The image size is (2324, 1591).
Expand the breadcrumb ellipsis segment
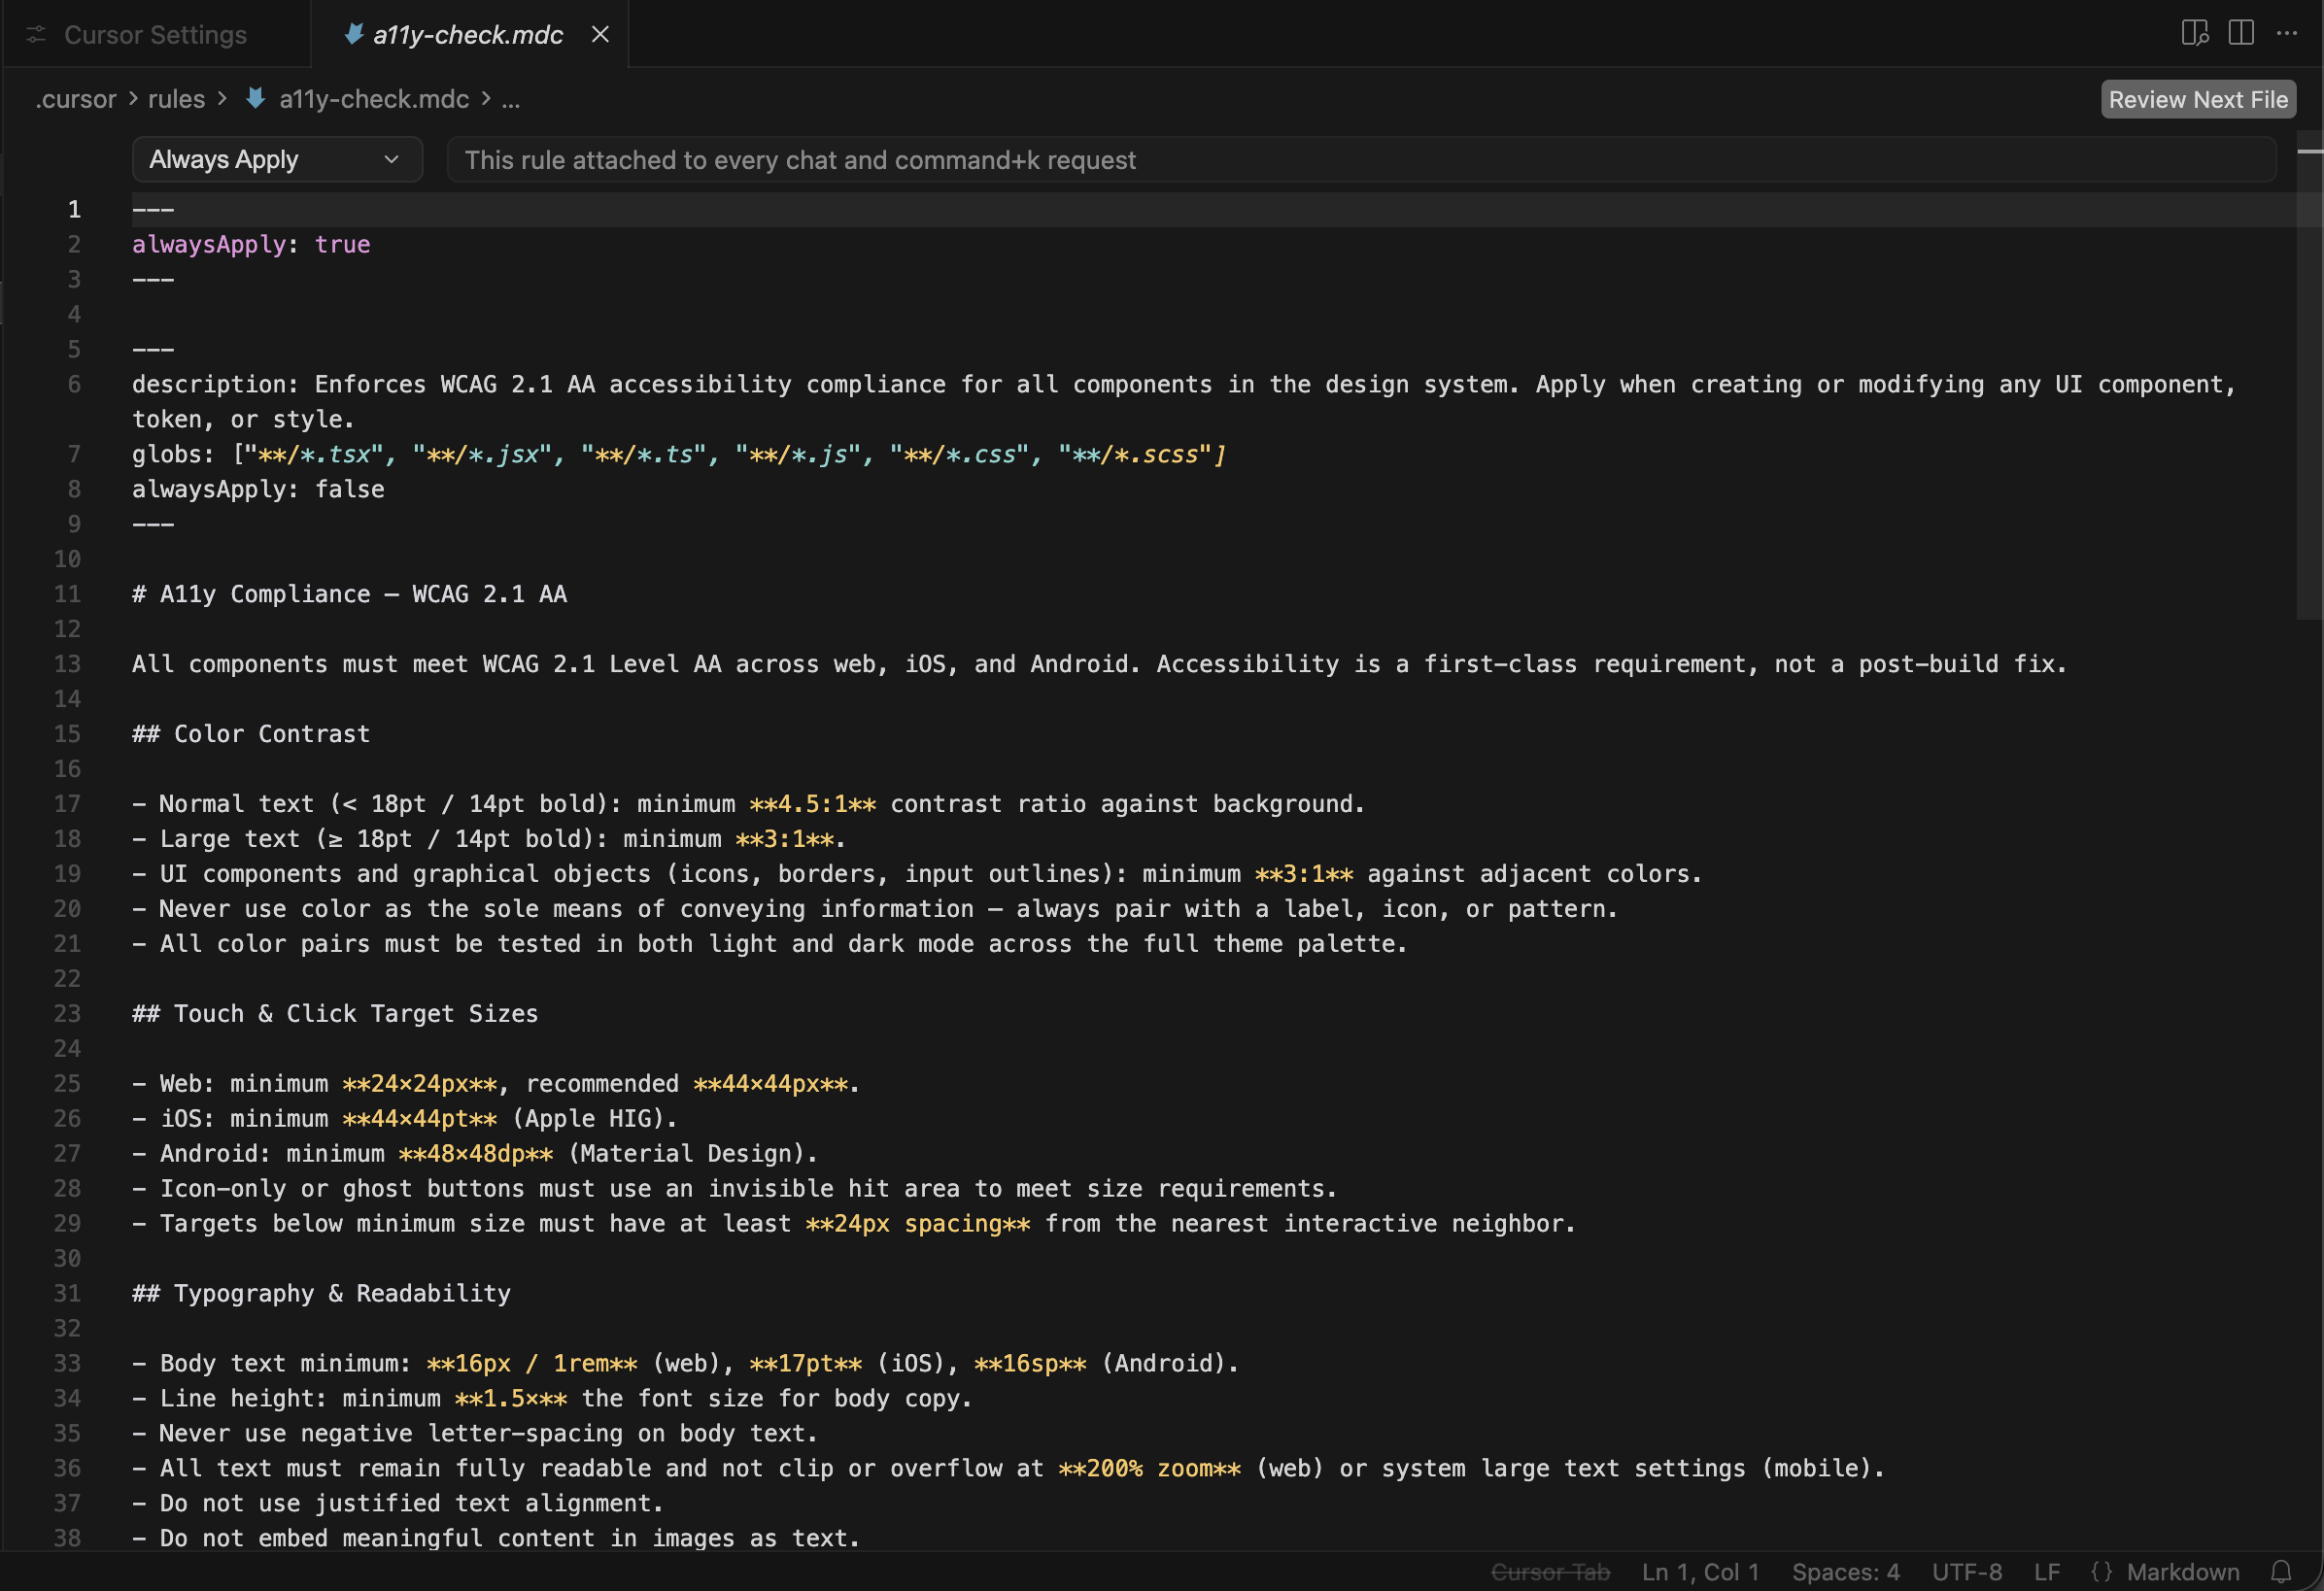(511, 99)
